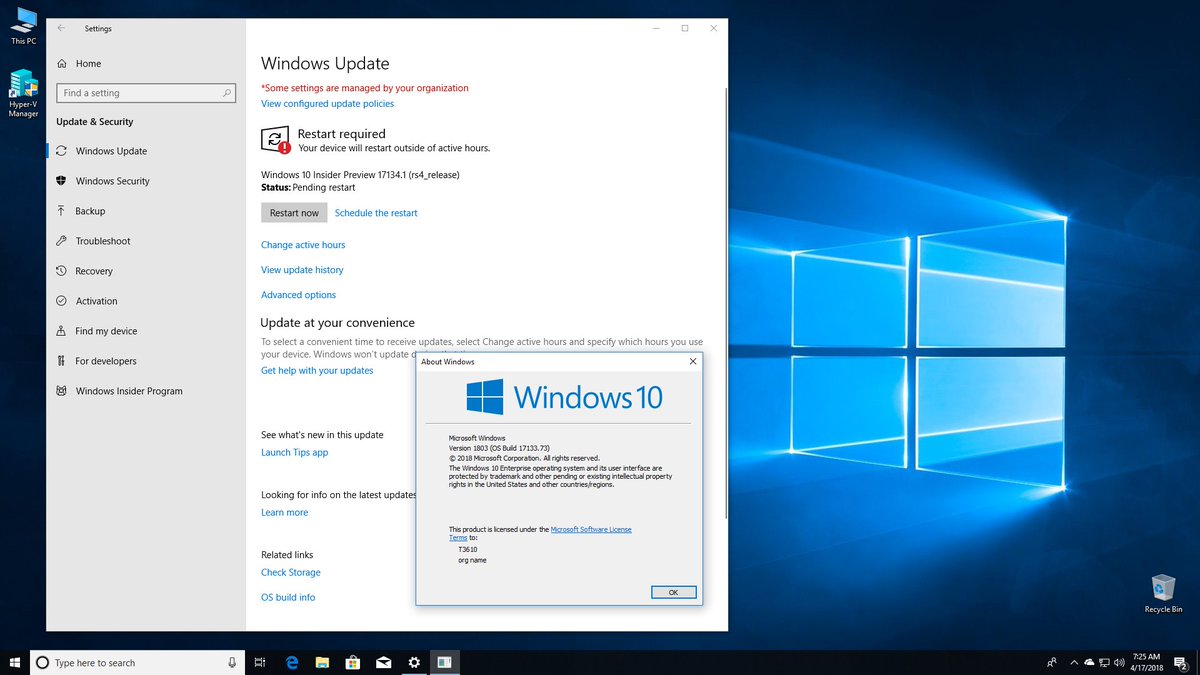1200x675 pixels.
Task: Open Microsoft Store from taskbar
Action: click(x=352, y=662)
